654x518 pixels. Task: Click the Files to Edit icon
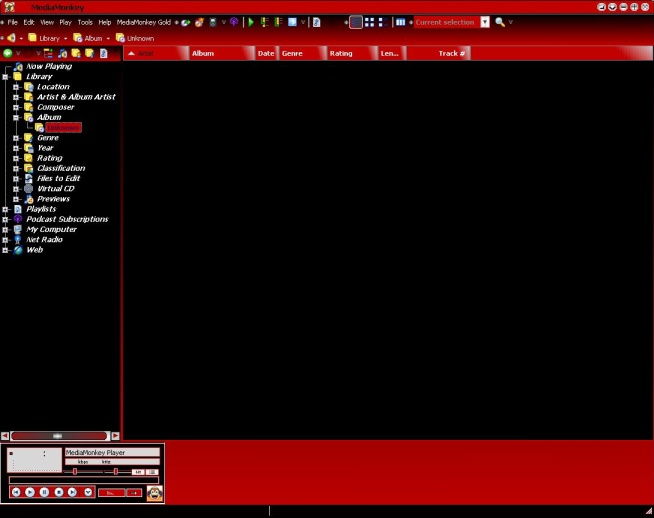pos(28,179)
